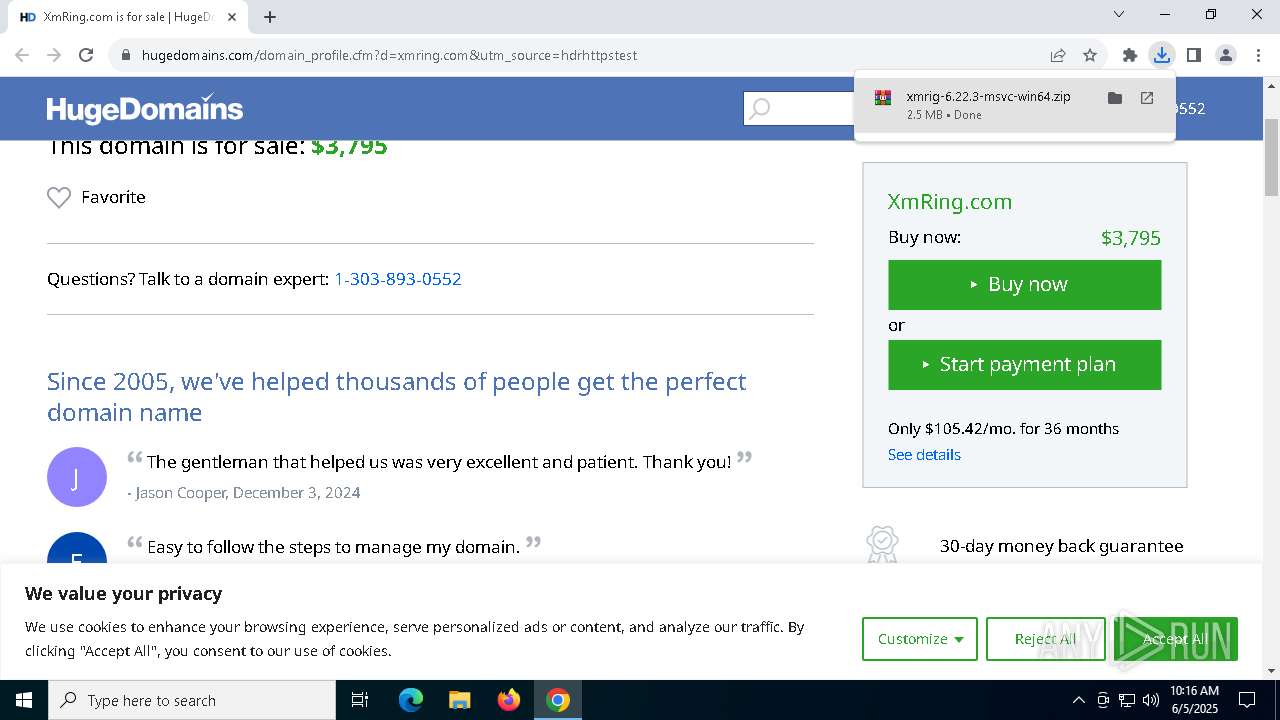
Task: Show xmrig zip file in folder
Action: [x=1115, y=98]
